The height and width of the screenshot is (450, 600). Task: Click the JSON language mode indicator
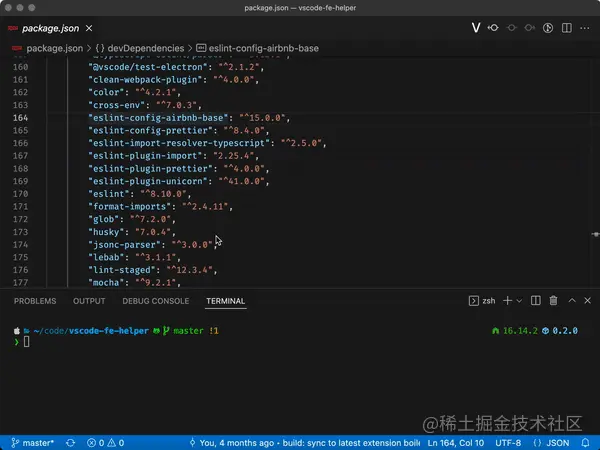click(x=558, y=442)
